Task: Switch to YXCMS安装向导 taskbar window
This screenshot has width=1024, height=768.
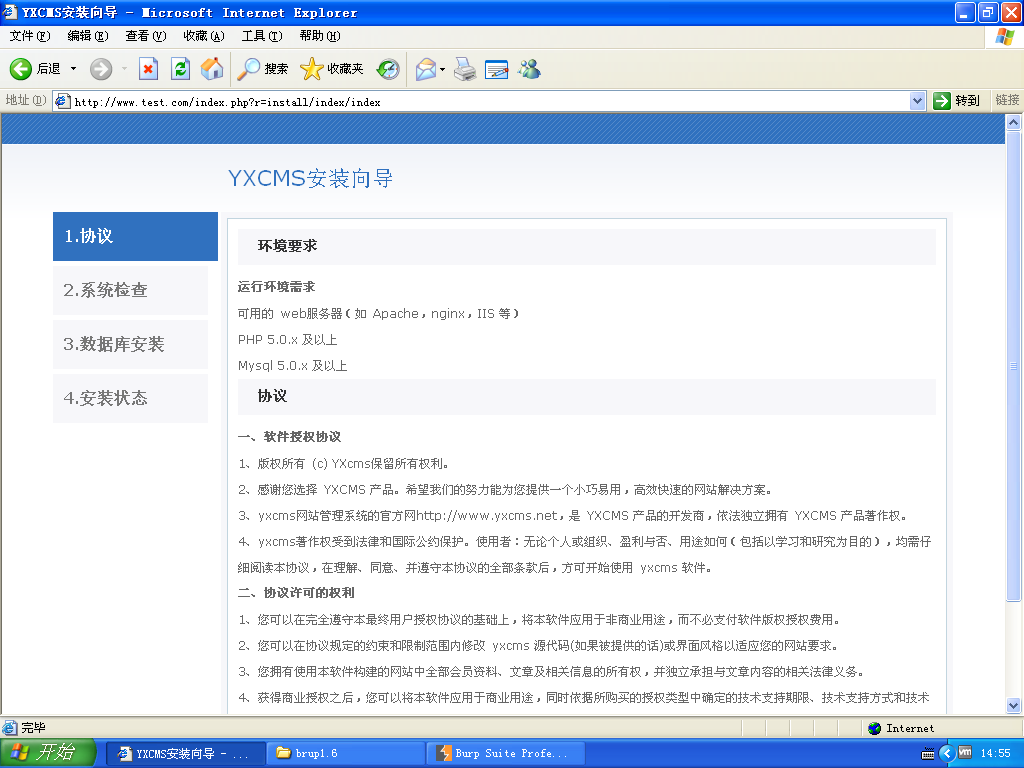Action: 185,754
